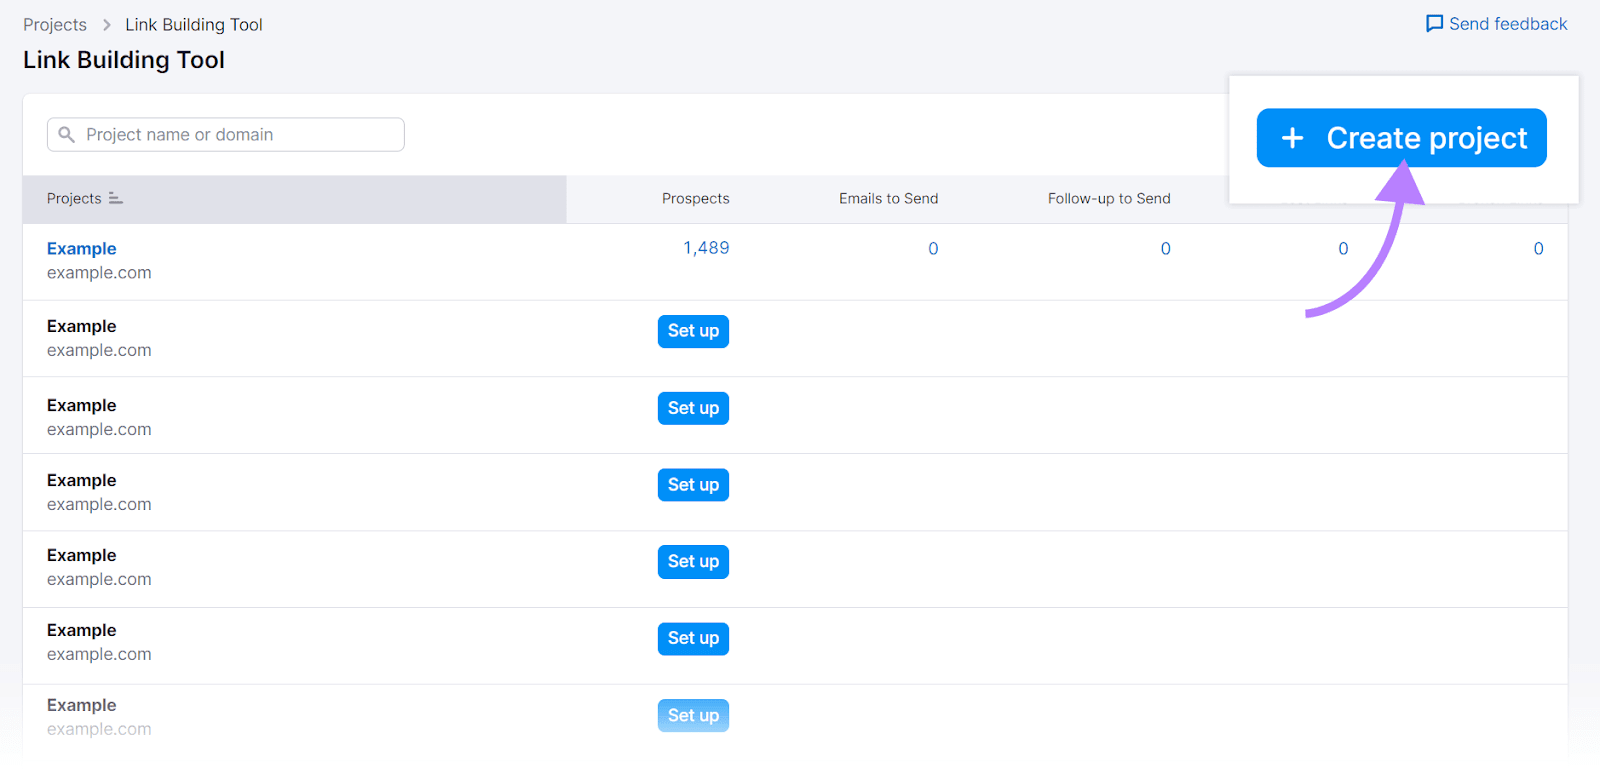Viewport: 1600px width, 774px height.
Task: Click example.com under the first project
Action: pos(99,273)
